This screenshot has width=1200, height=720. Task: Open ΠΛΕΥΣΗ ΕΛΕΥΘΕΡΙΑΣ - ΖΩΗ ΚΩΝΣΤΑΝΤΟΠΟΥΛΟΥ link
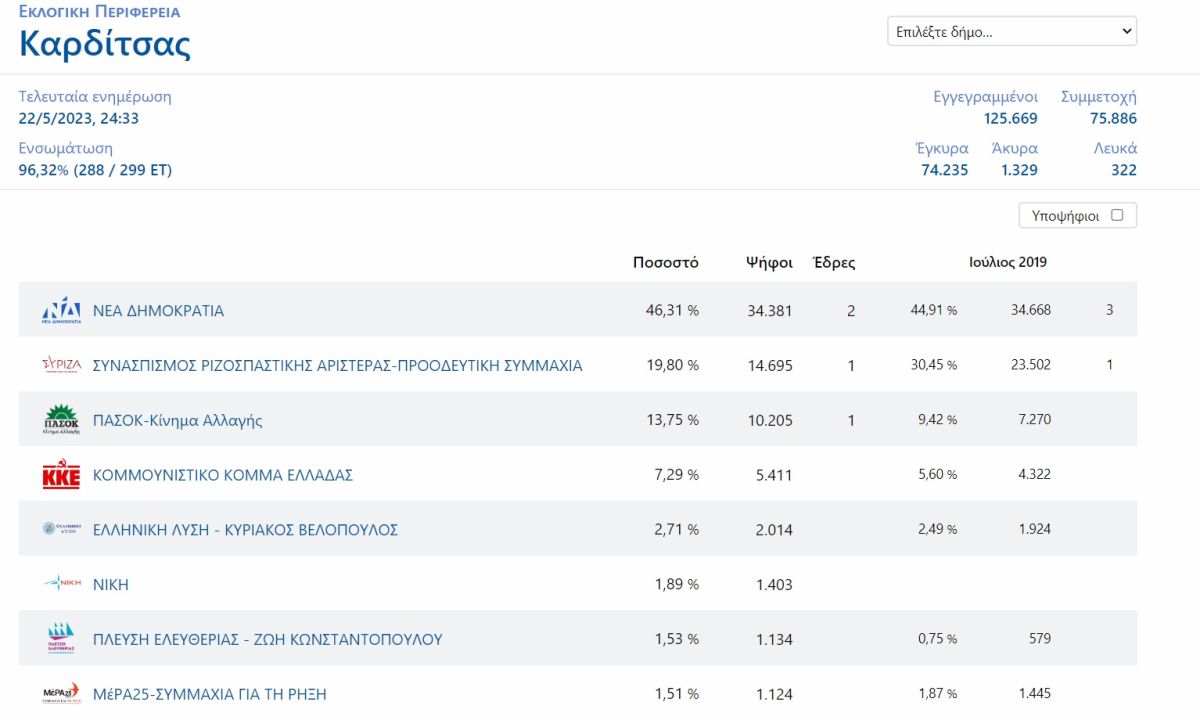[267, 639]
